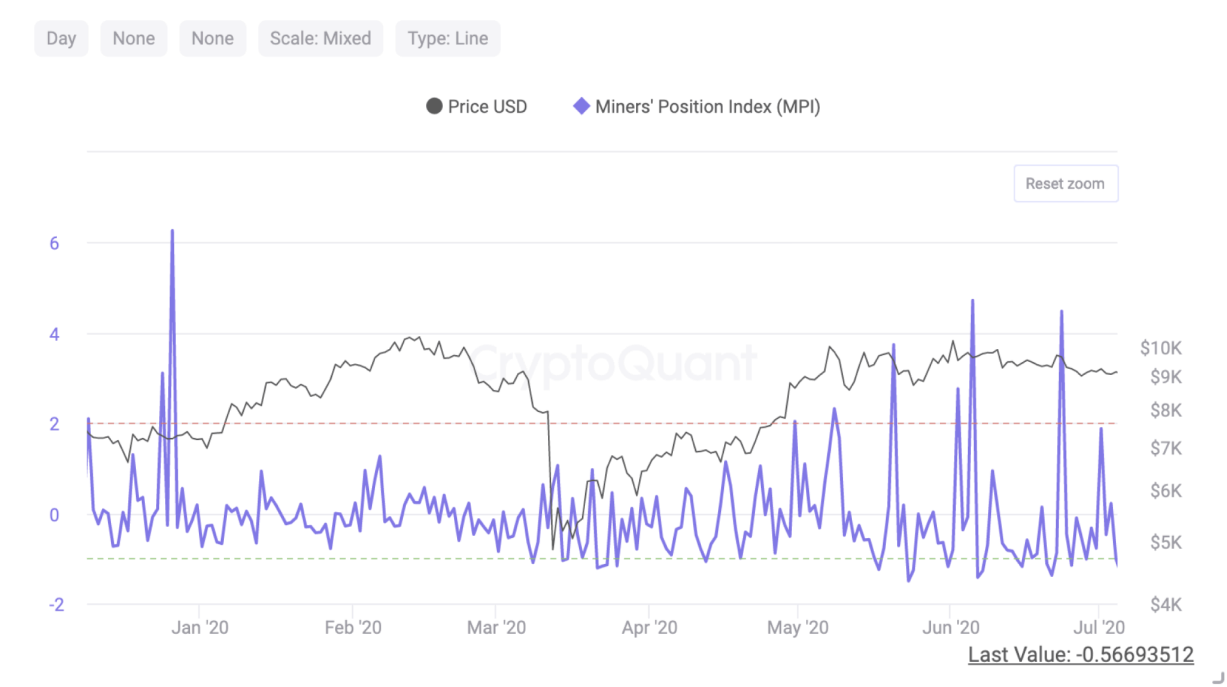Click the Last Value: -0.56693512 link
The image size is (1227, 687).
pyautogui.click(x=1080, y=653)
